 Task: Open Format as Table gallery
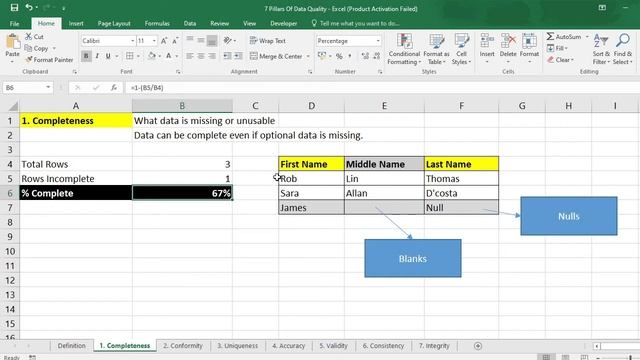[x=436, y=49]
